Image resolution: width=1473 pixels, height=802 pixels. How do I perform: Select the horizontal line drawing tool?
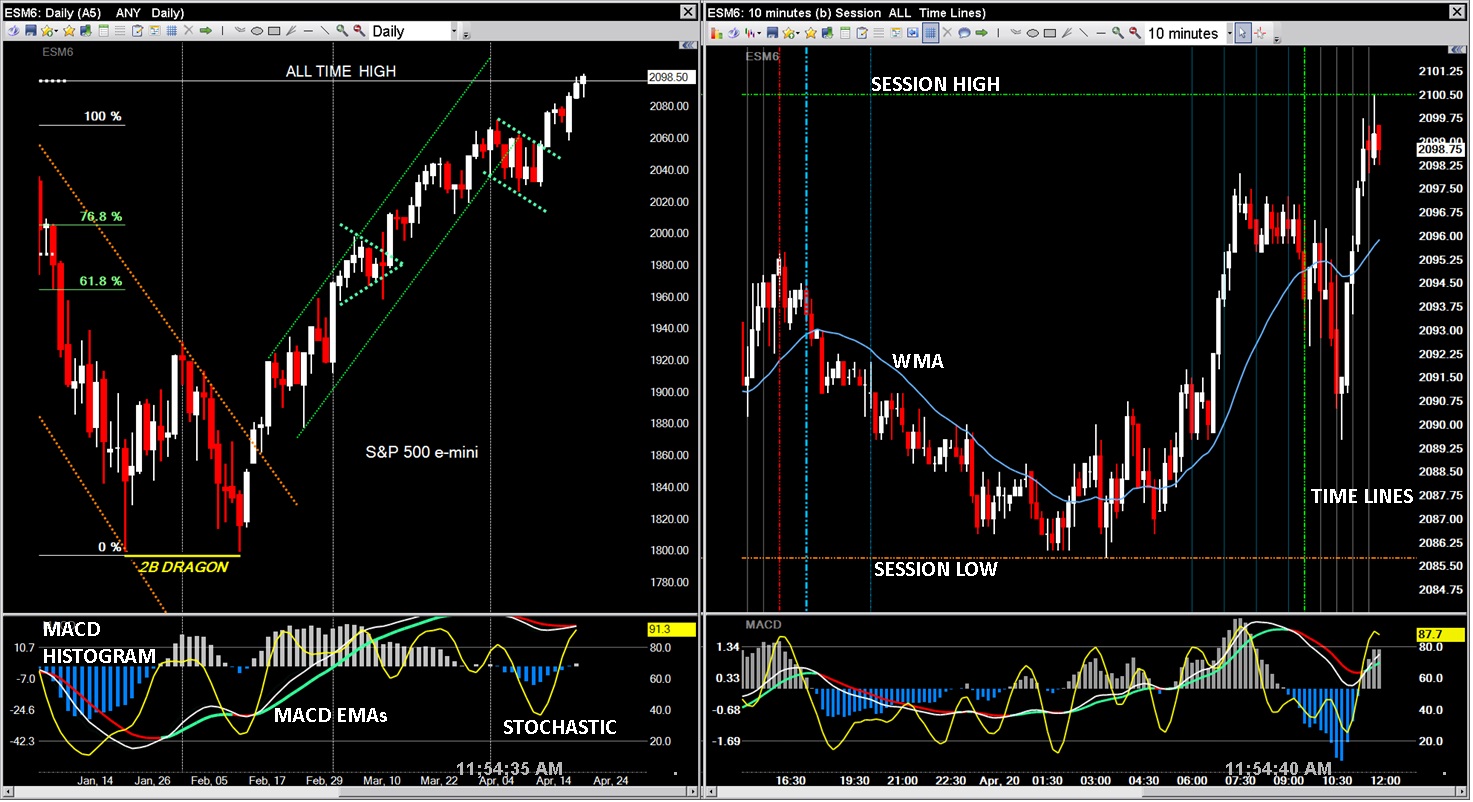[x=309, y=31]
